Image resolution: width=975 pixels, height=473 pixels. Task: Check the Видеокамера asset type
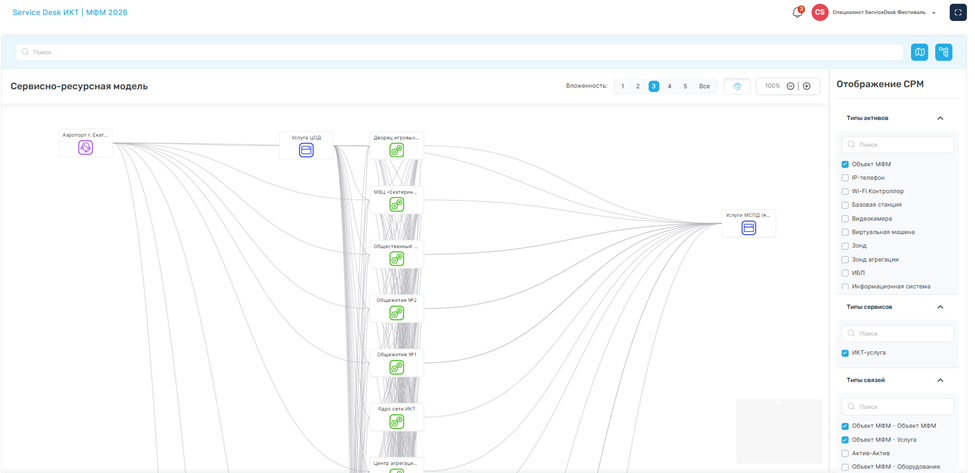click(845, 219)
